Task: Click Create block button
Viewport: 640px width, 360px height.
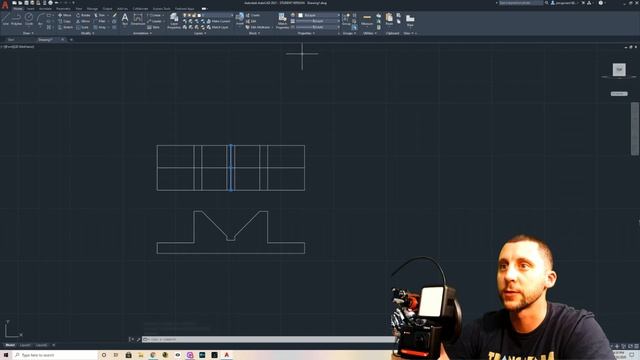Action: tap(253, 15)
